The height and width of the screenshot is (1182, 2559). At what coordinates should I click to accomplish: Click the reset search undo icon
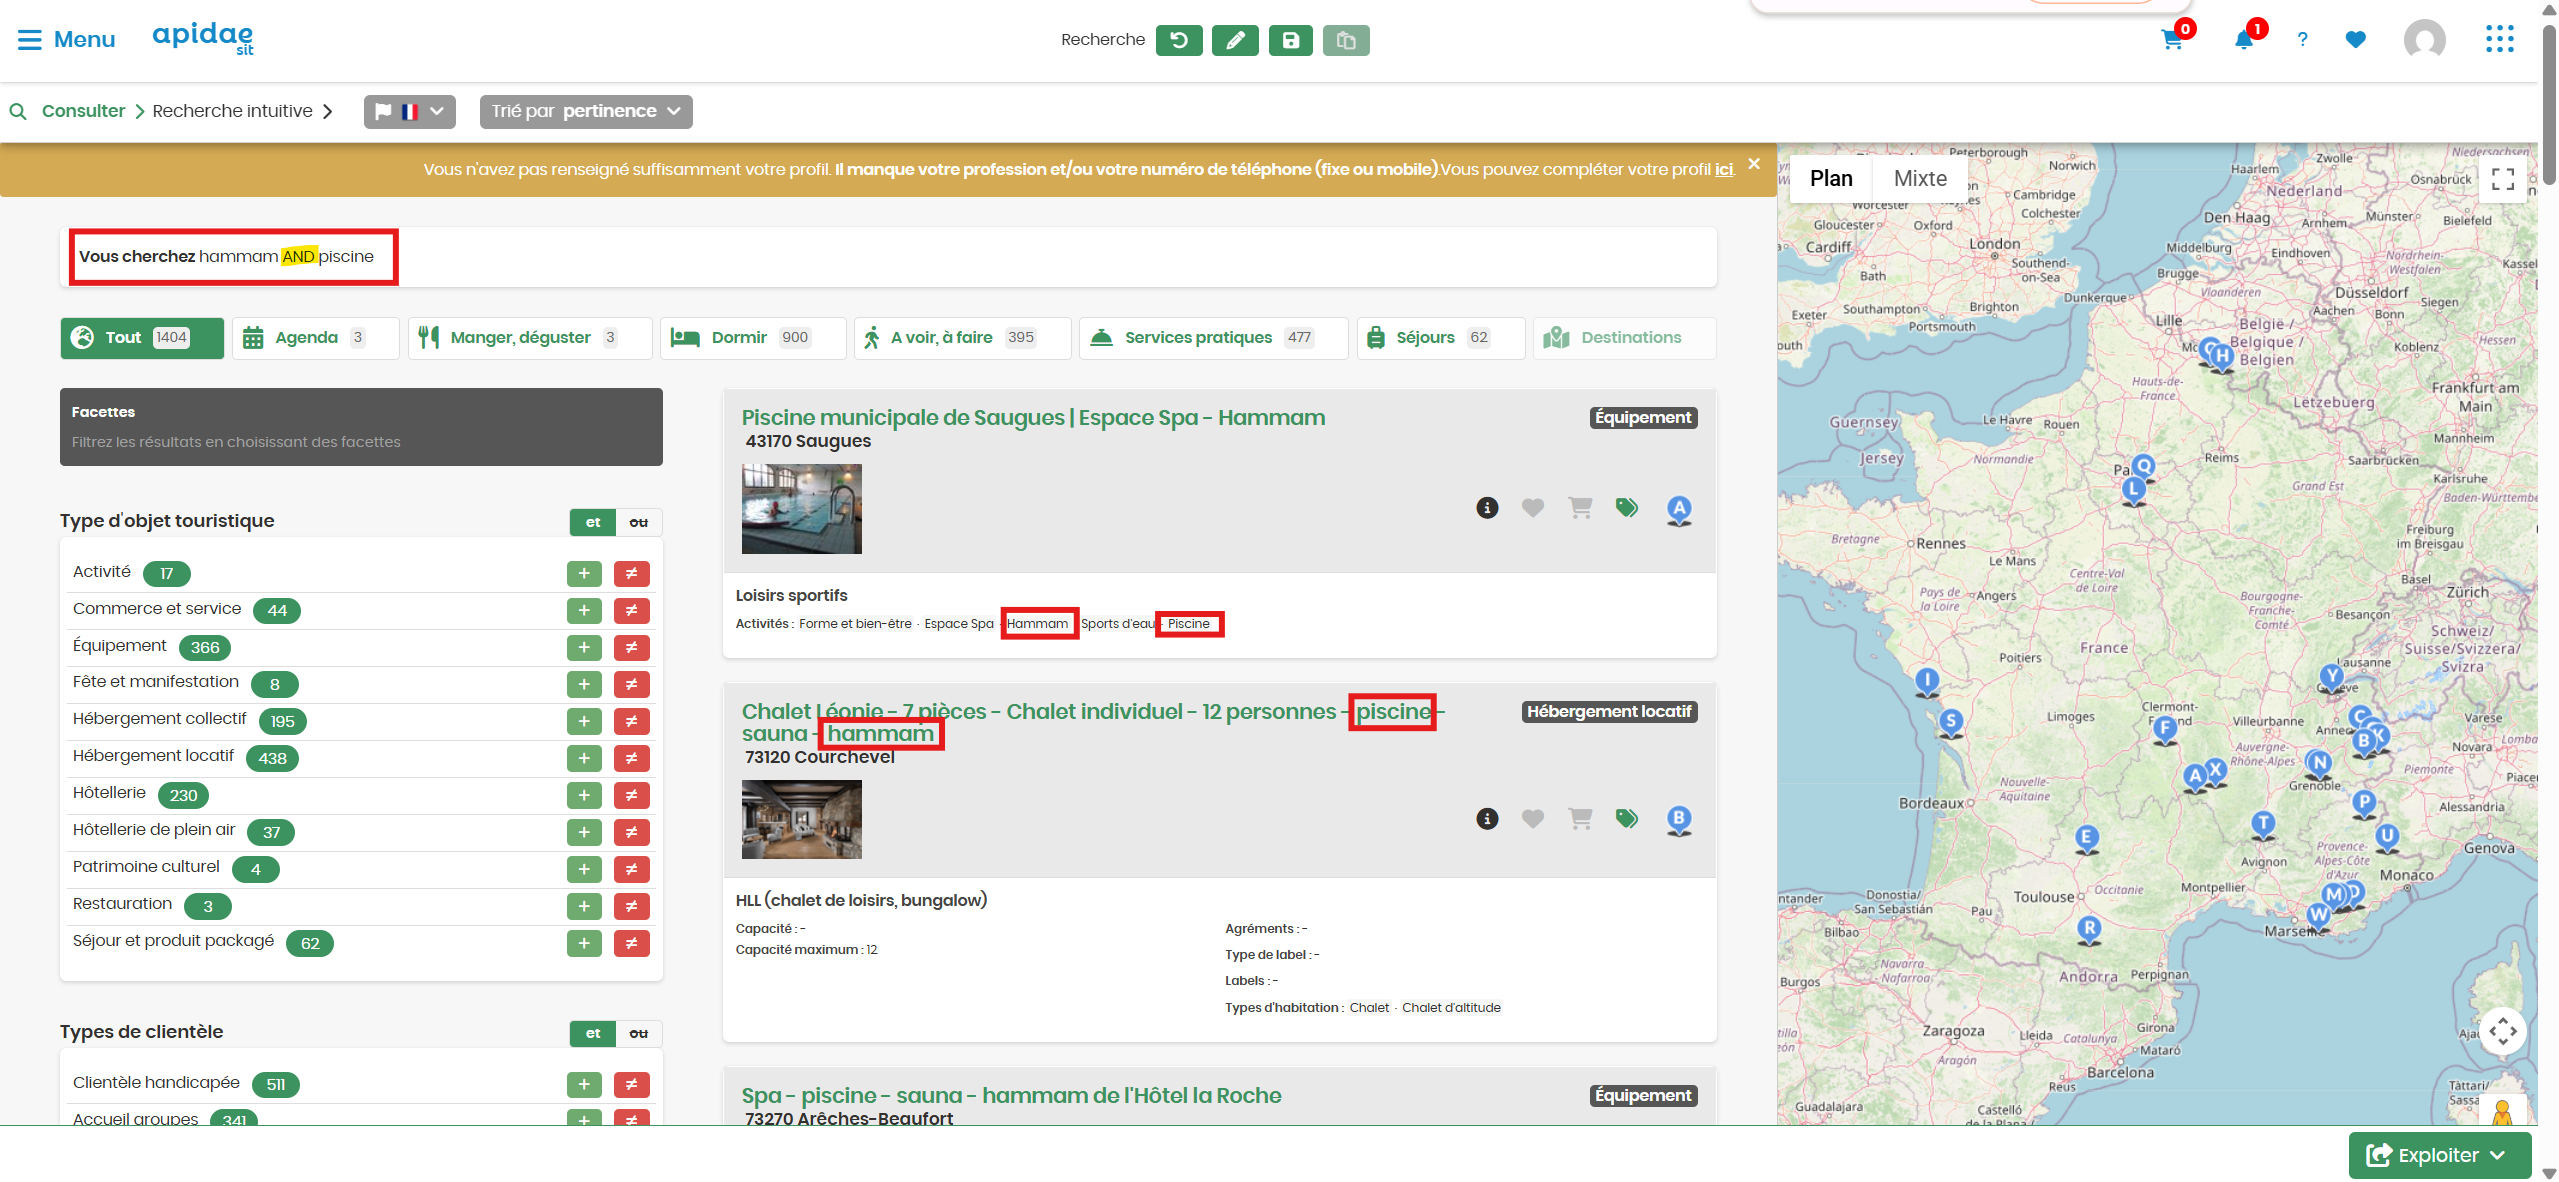[1179, 40]
